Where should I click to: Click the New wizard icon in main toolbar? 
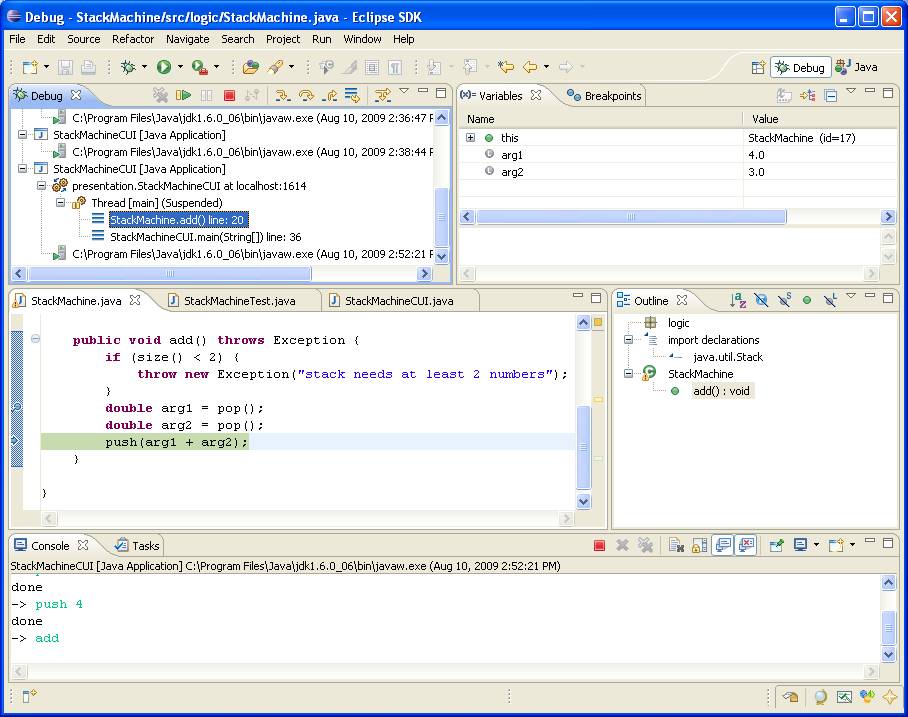click(30, 67)
